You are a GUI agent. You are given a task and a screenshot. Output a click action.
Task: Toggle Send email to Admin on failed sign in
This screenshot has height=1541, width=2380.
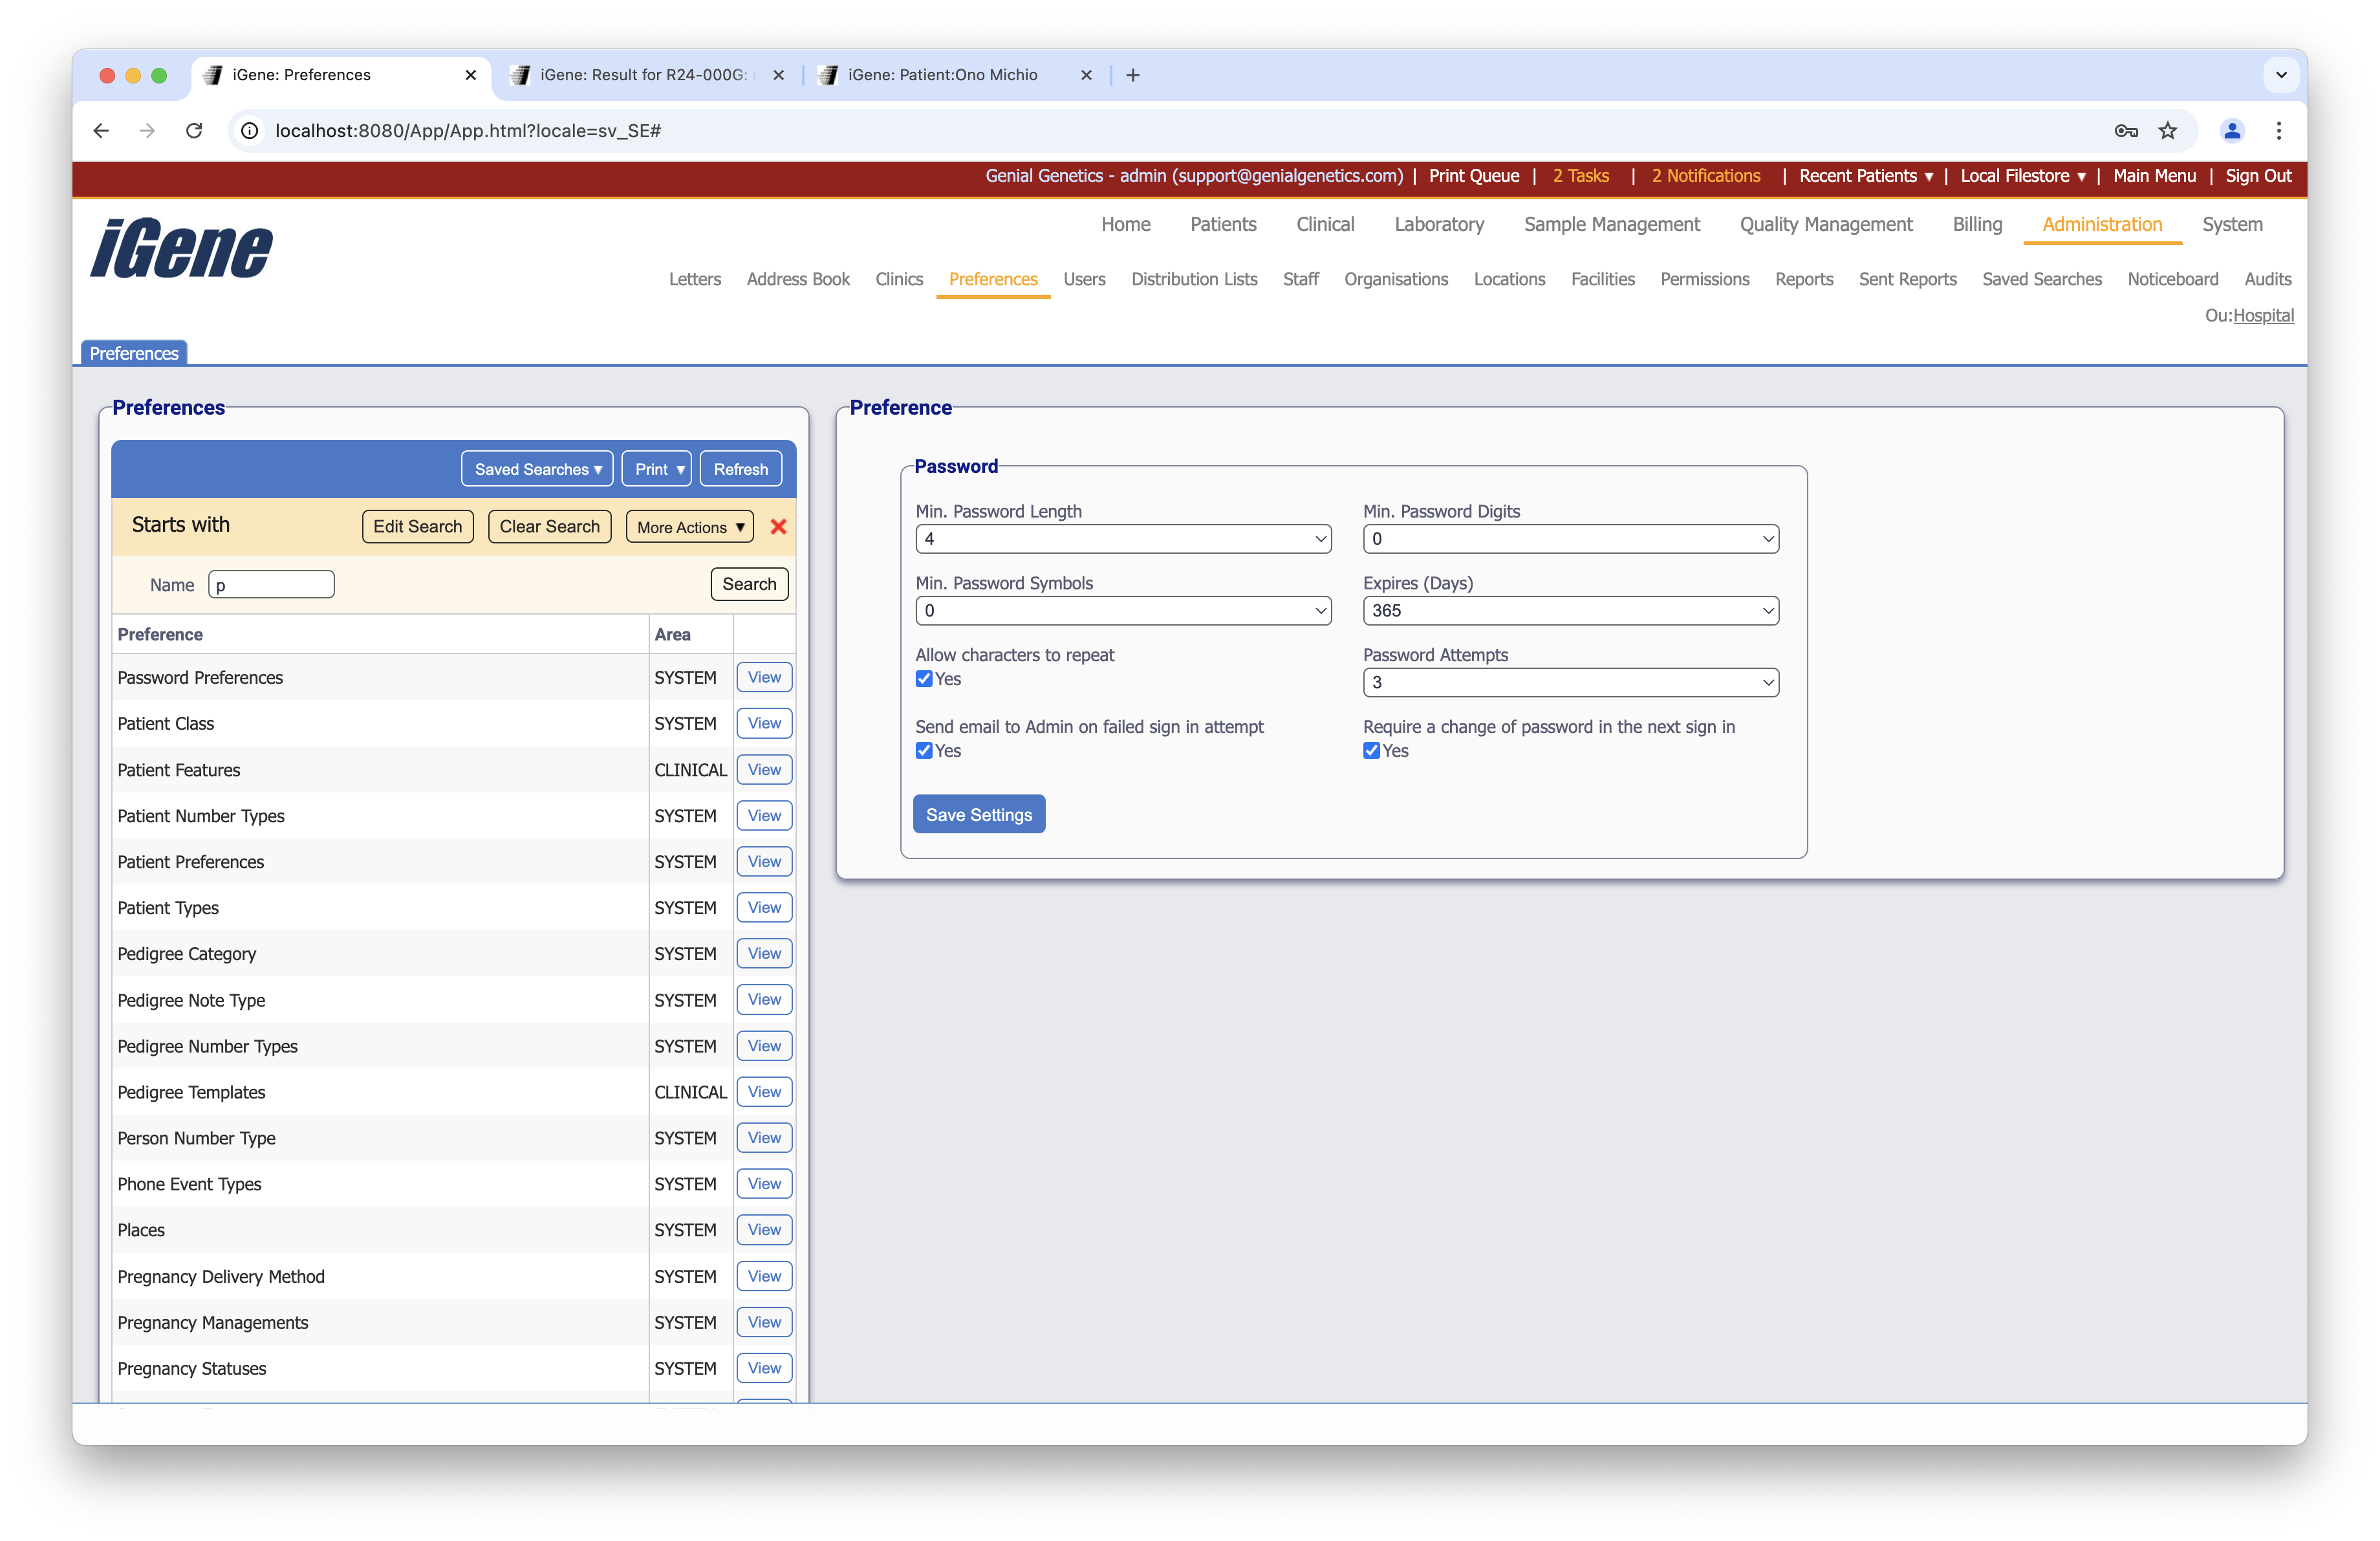point(924,751)
